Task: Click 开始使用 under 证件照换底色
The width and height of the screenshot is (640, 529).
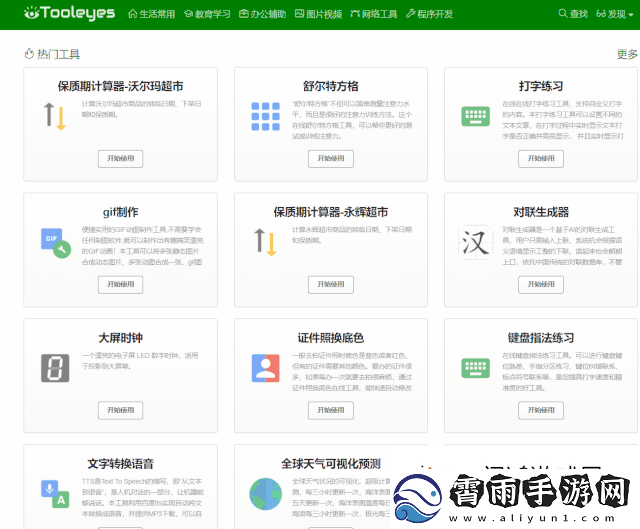Action: tap(331, 410)
